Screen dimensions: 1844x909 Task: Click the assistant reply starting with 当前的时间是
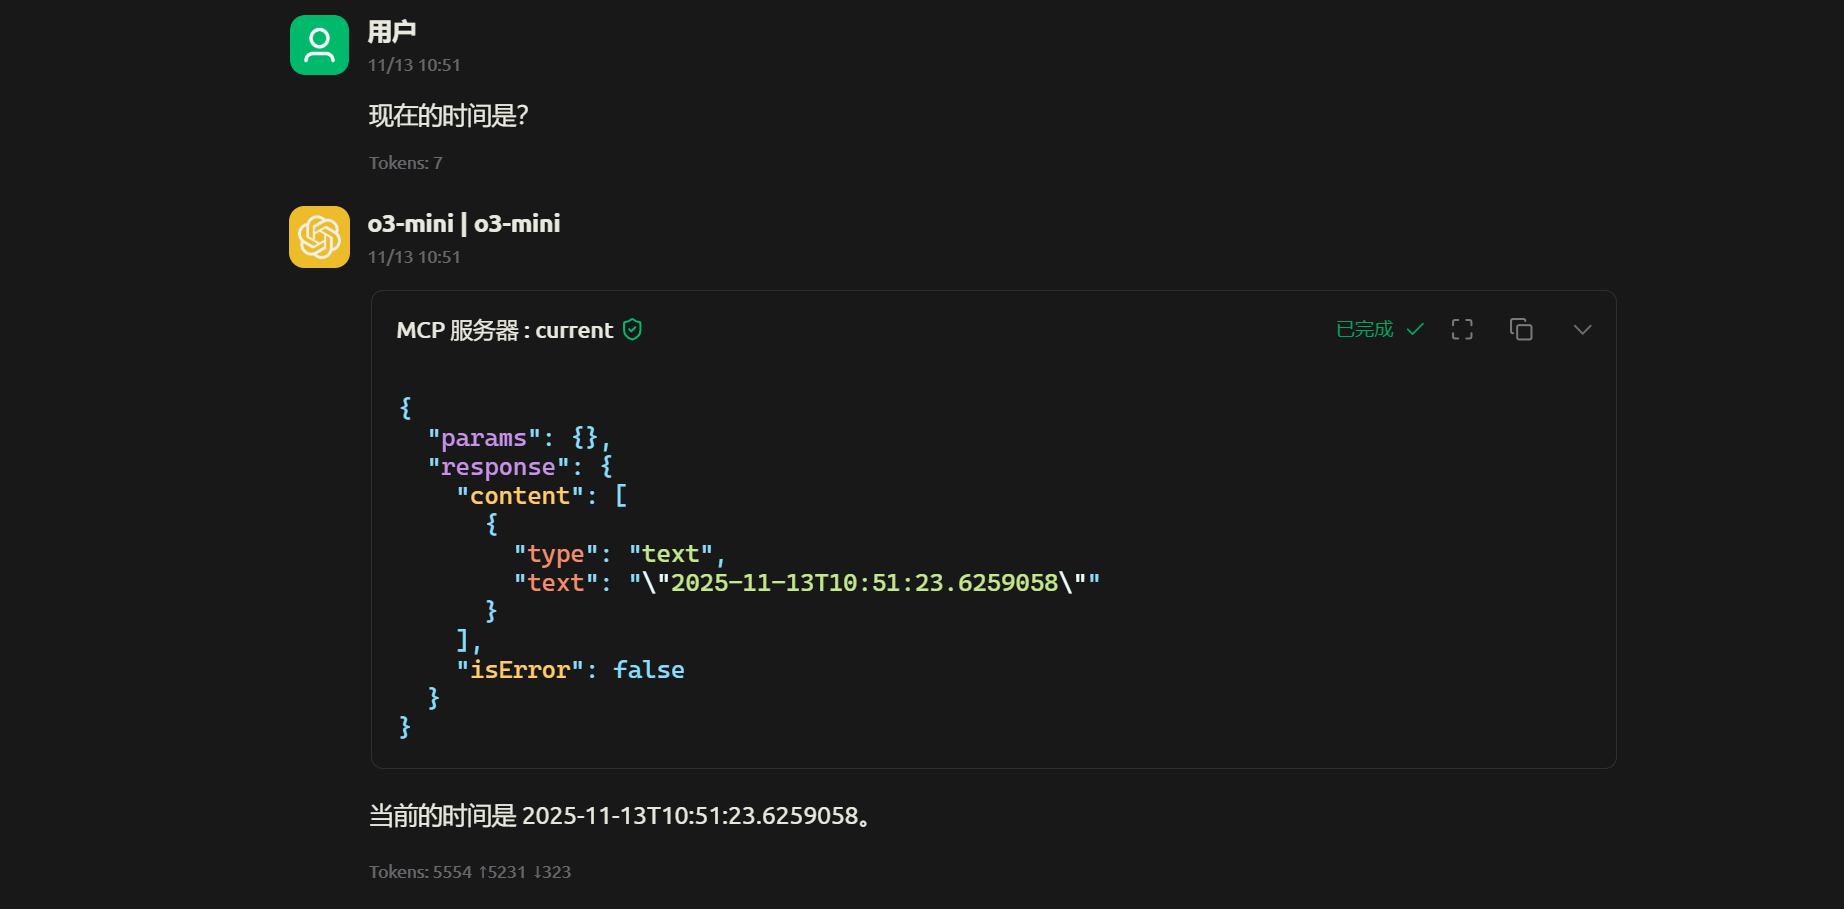[x=620, y=816]
